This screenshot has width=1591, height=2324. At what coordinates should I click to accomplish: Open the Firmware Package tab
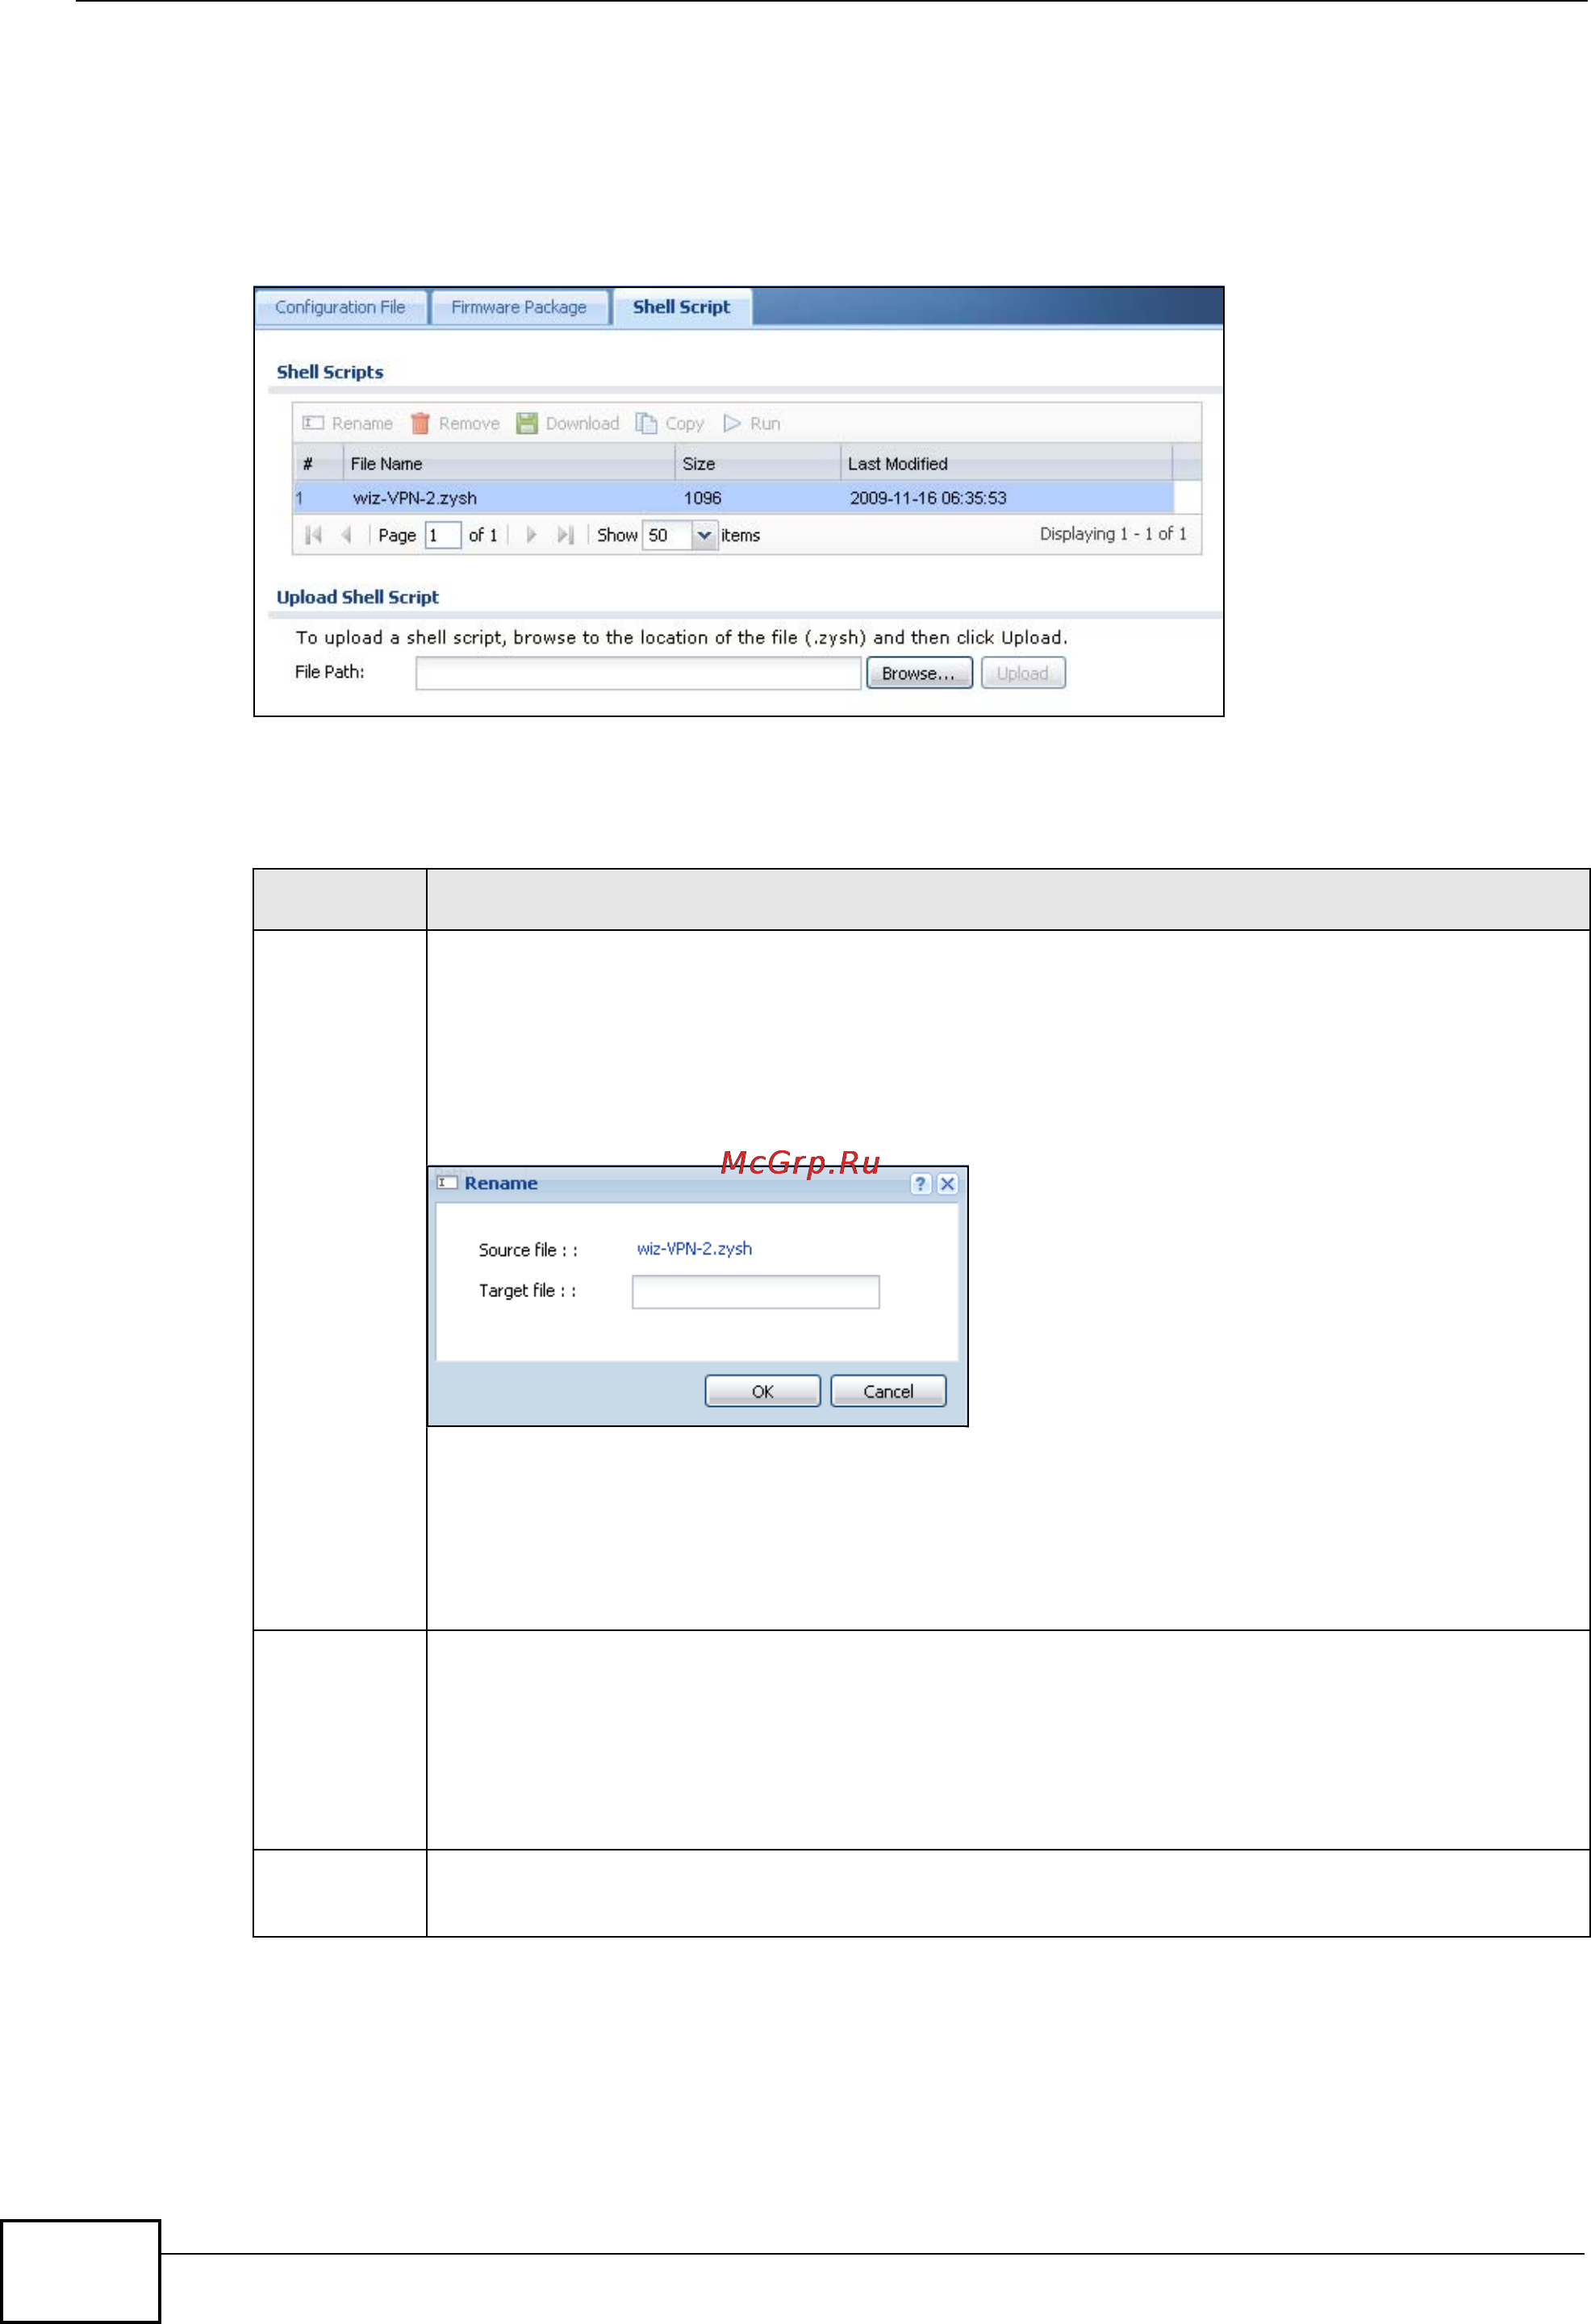[519, 307]
